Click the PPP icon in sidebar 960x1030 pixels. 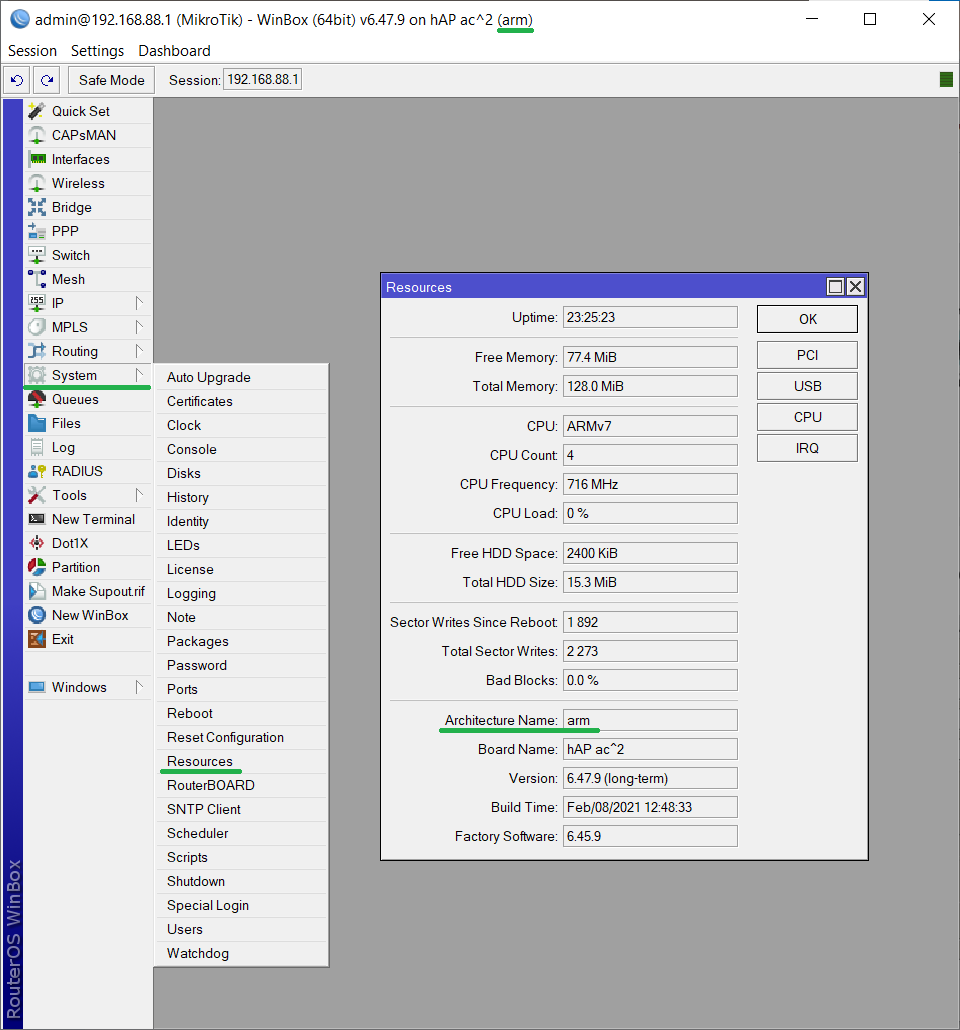[x=37, y=231]
